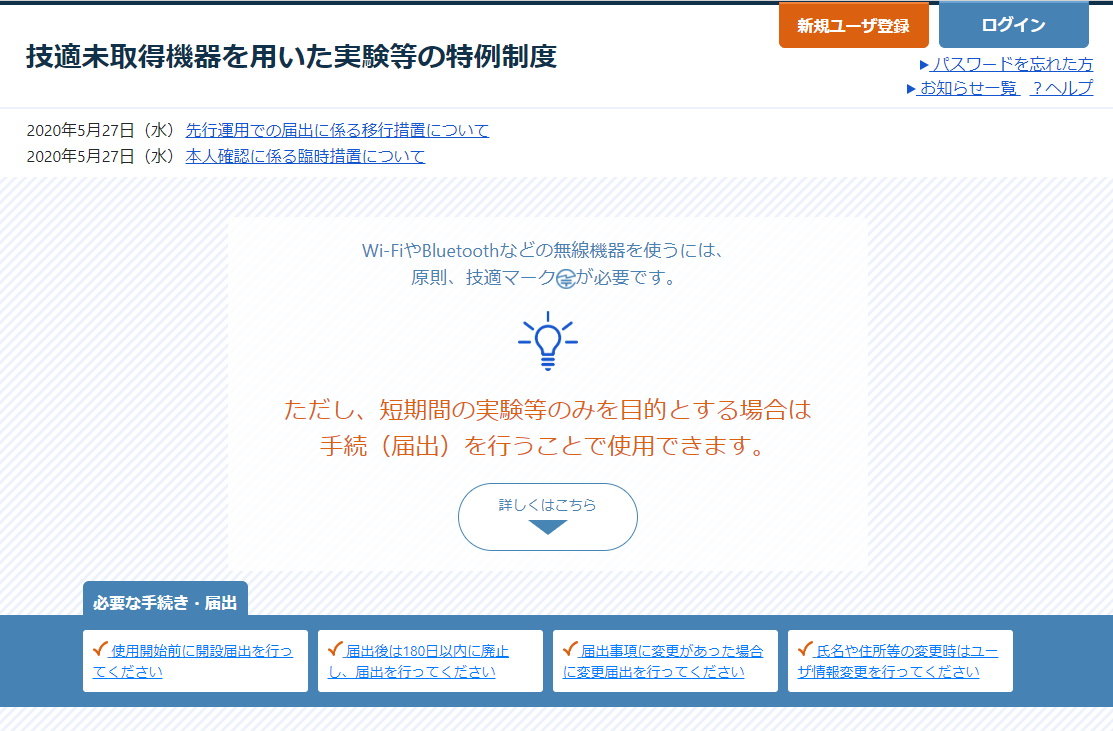Click the light bulb illustration icon

547,338
